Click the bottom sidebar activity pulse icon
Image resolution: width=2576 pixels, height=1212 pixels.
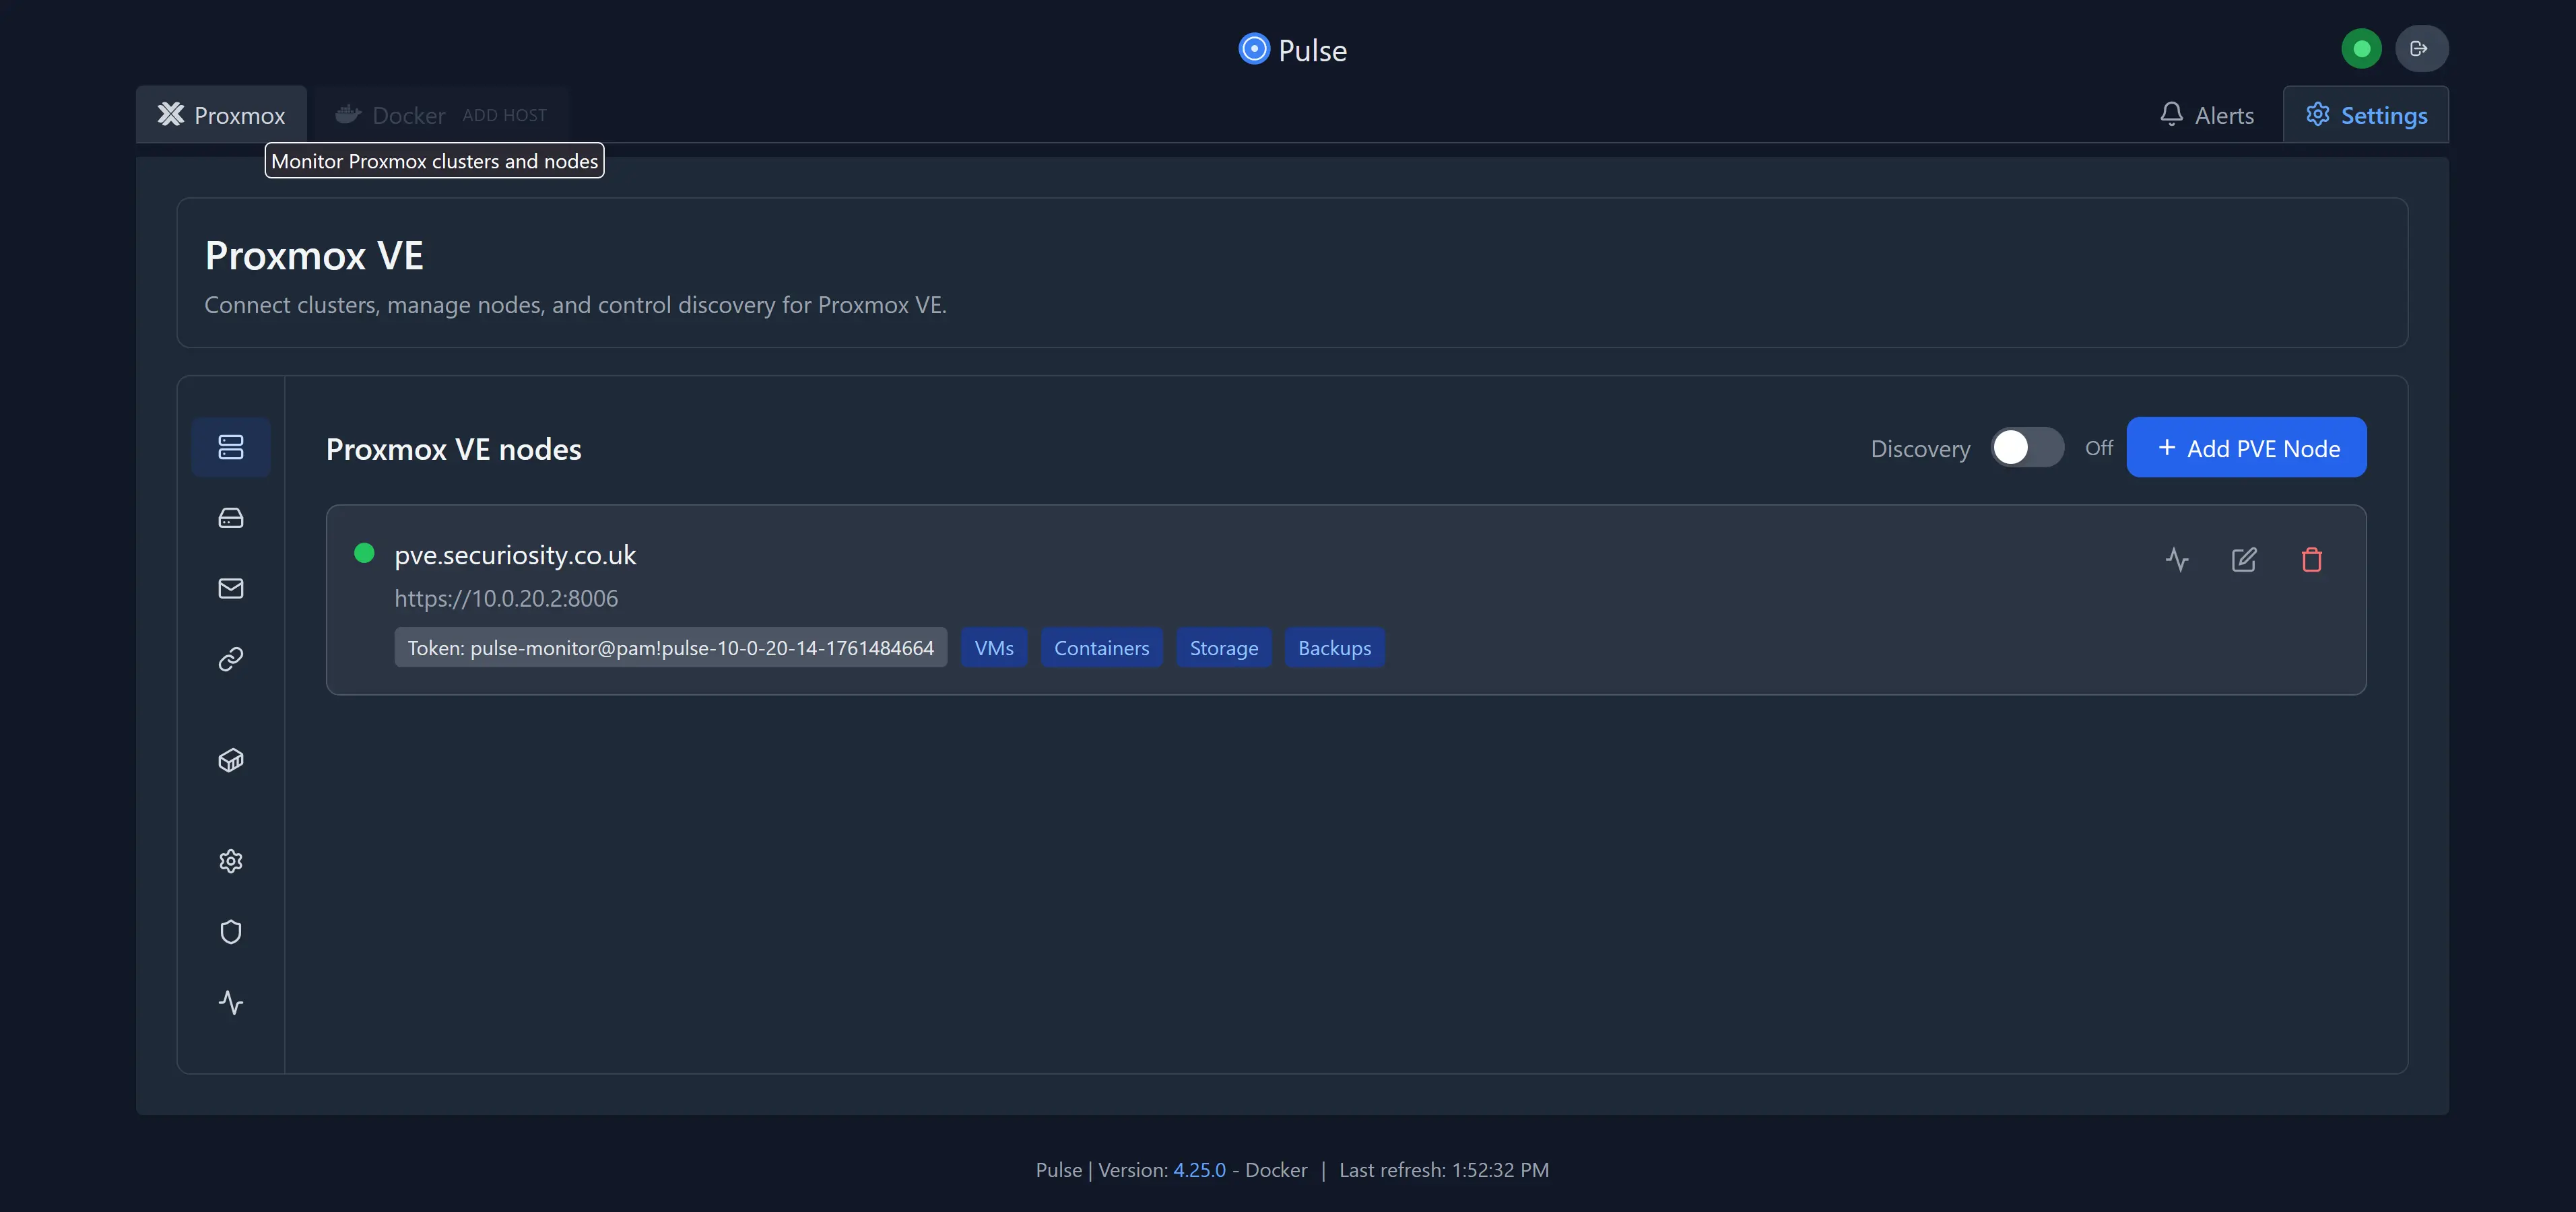point(230,1002)
